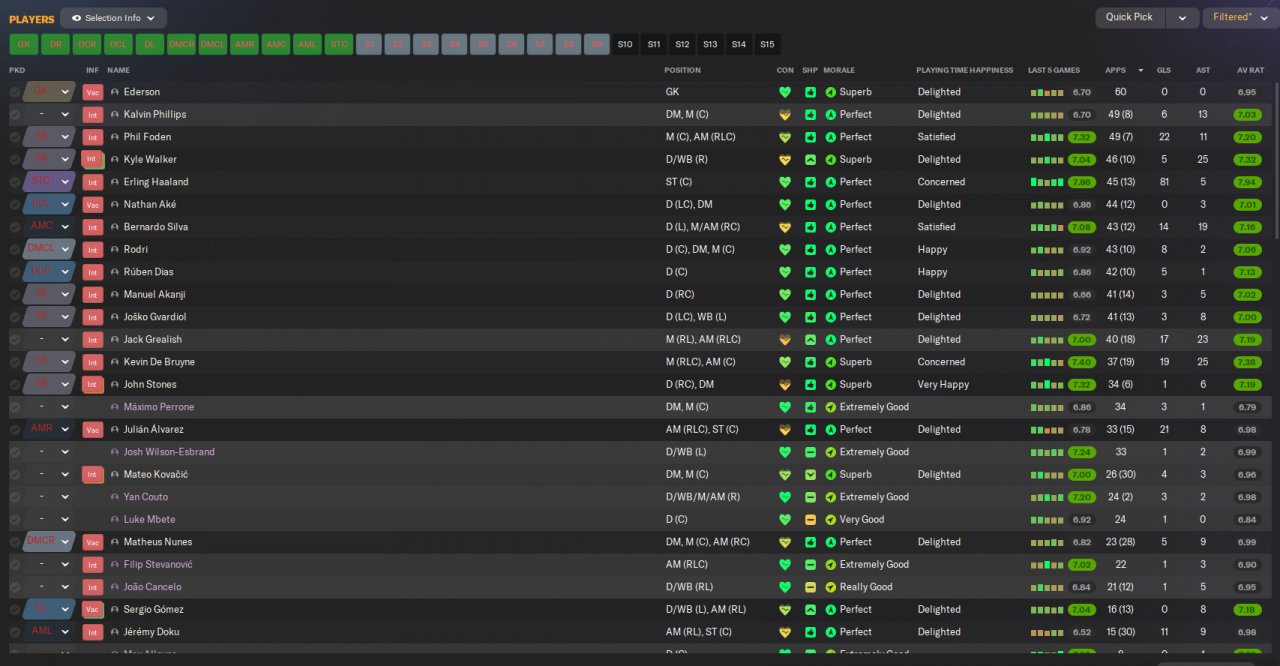Click John Stones' condition heart icon
The height and width of the screenshot is (666, 1280).
pos(785,384)
